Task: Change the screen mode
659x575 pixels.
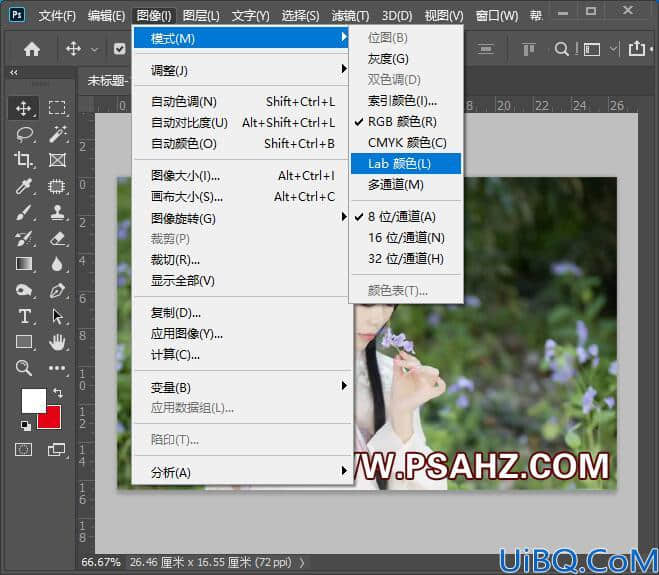Action: pos(56,450)
